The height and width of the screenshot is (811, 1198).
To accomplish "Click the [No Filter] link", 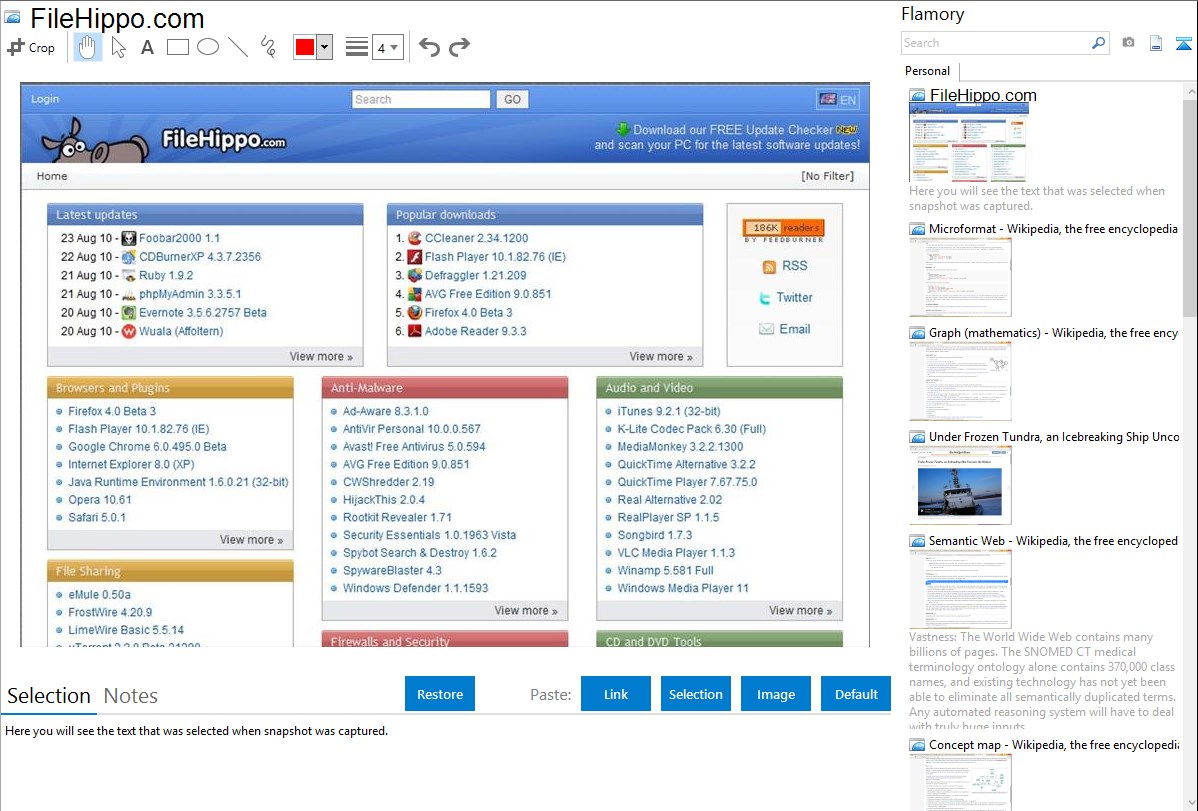I will (x=827, y=176).
